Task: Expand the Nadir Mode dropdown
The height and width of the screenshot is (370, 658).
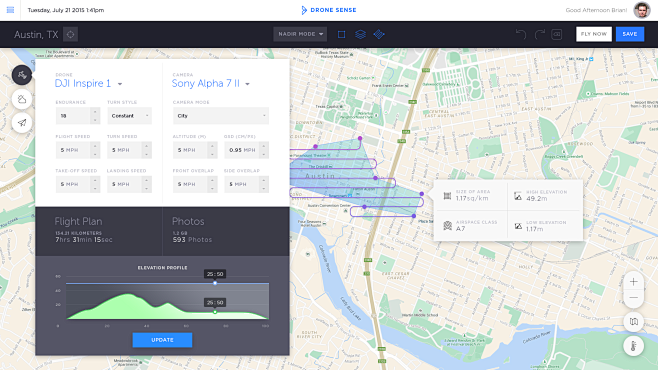Action: pyautogui.click(x=301, y=34)
